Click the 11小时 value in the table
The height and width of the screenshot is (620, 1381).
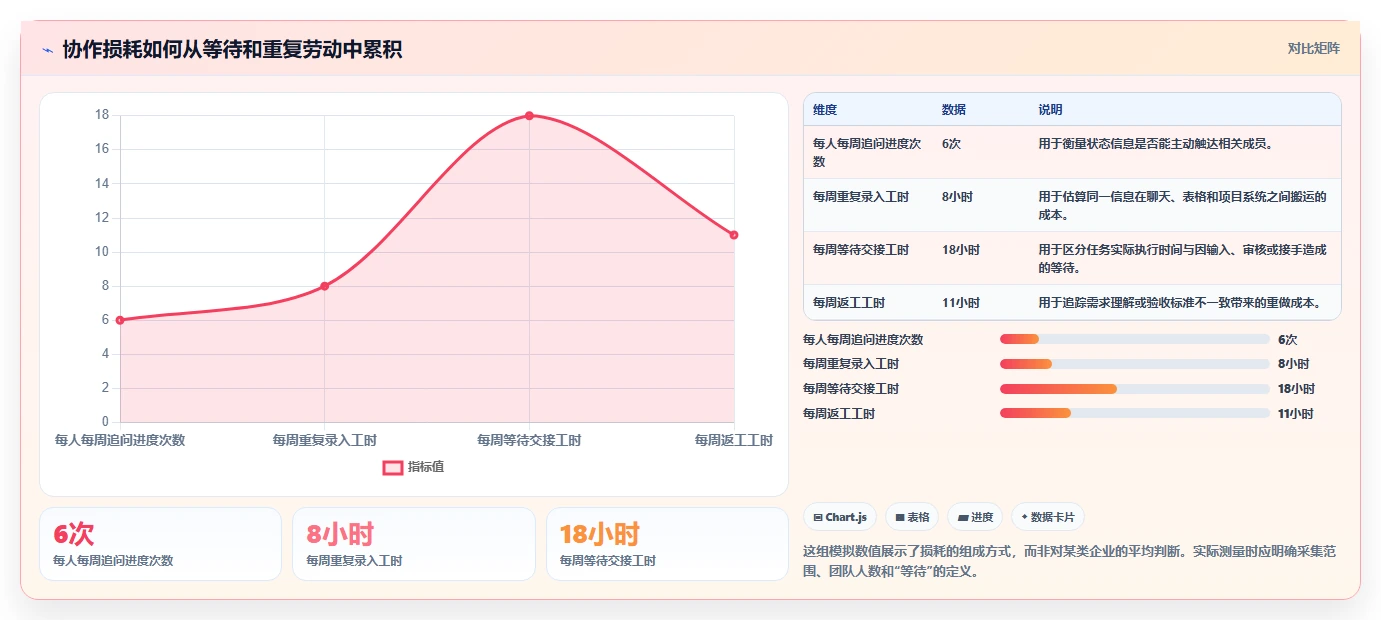[961, 303]
